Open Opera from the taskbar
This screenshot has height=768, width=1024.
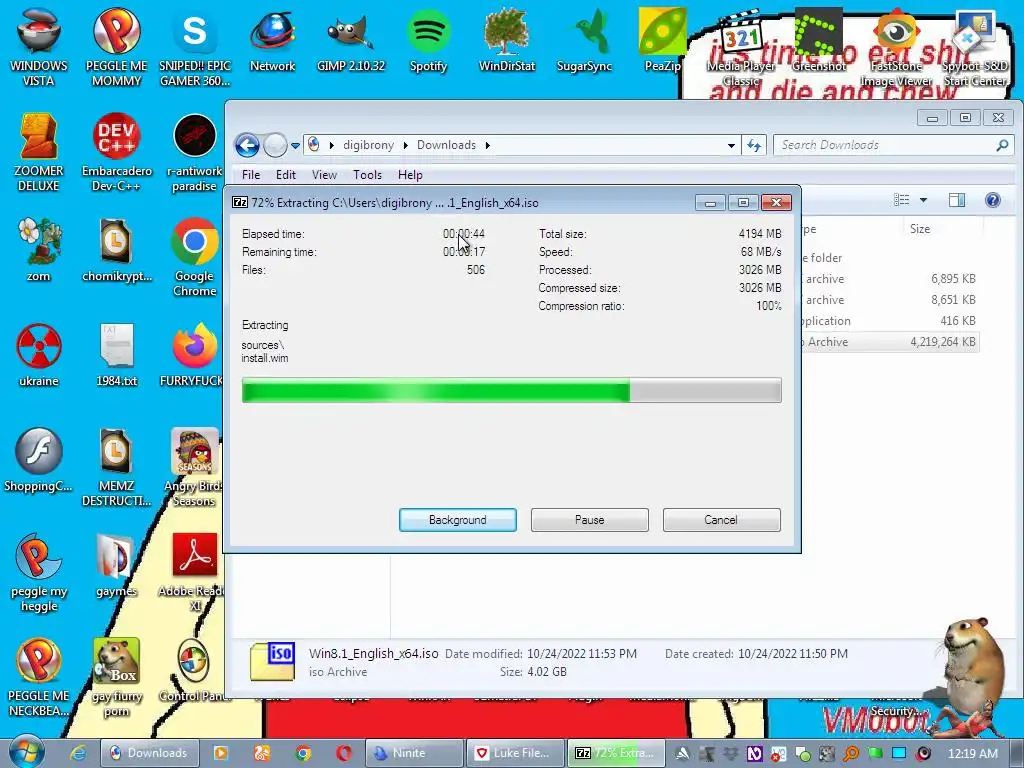344,753
